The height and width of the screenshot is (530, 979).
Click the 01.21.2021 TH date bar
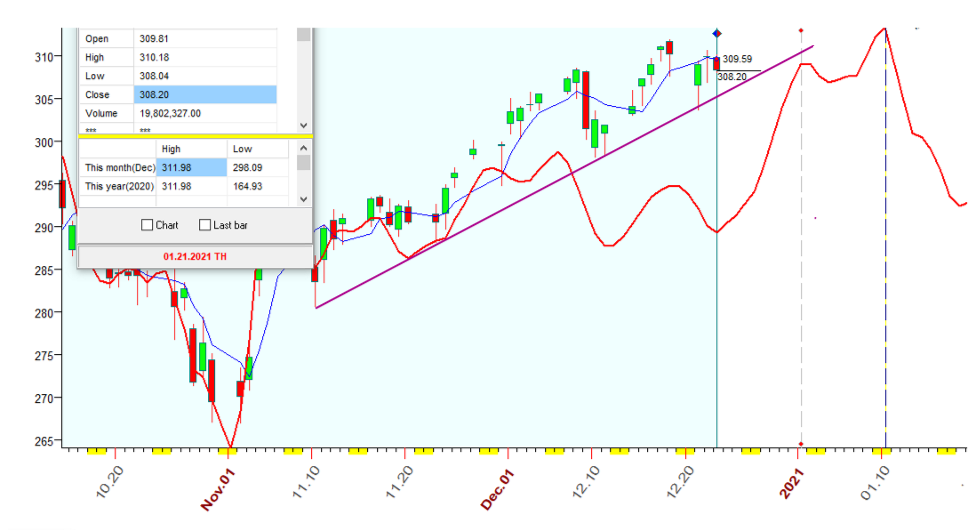point(195,257)
